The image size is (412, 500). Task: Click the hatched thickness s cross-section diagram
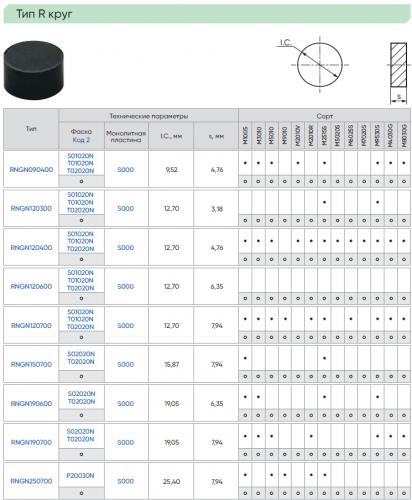click(x=398, y=73)
